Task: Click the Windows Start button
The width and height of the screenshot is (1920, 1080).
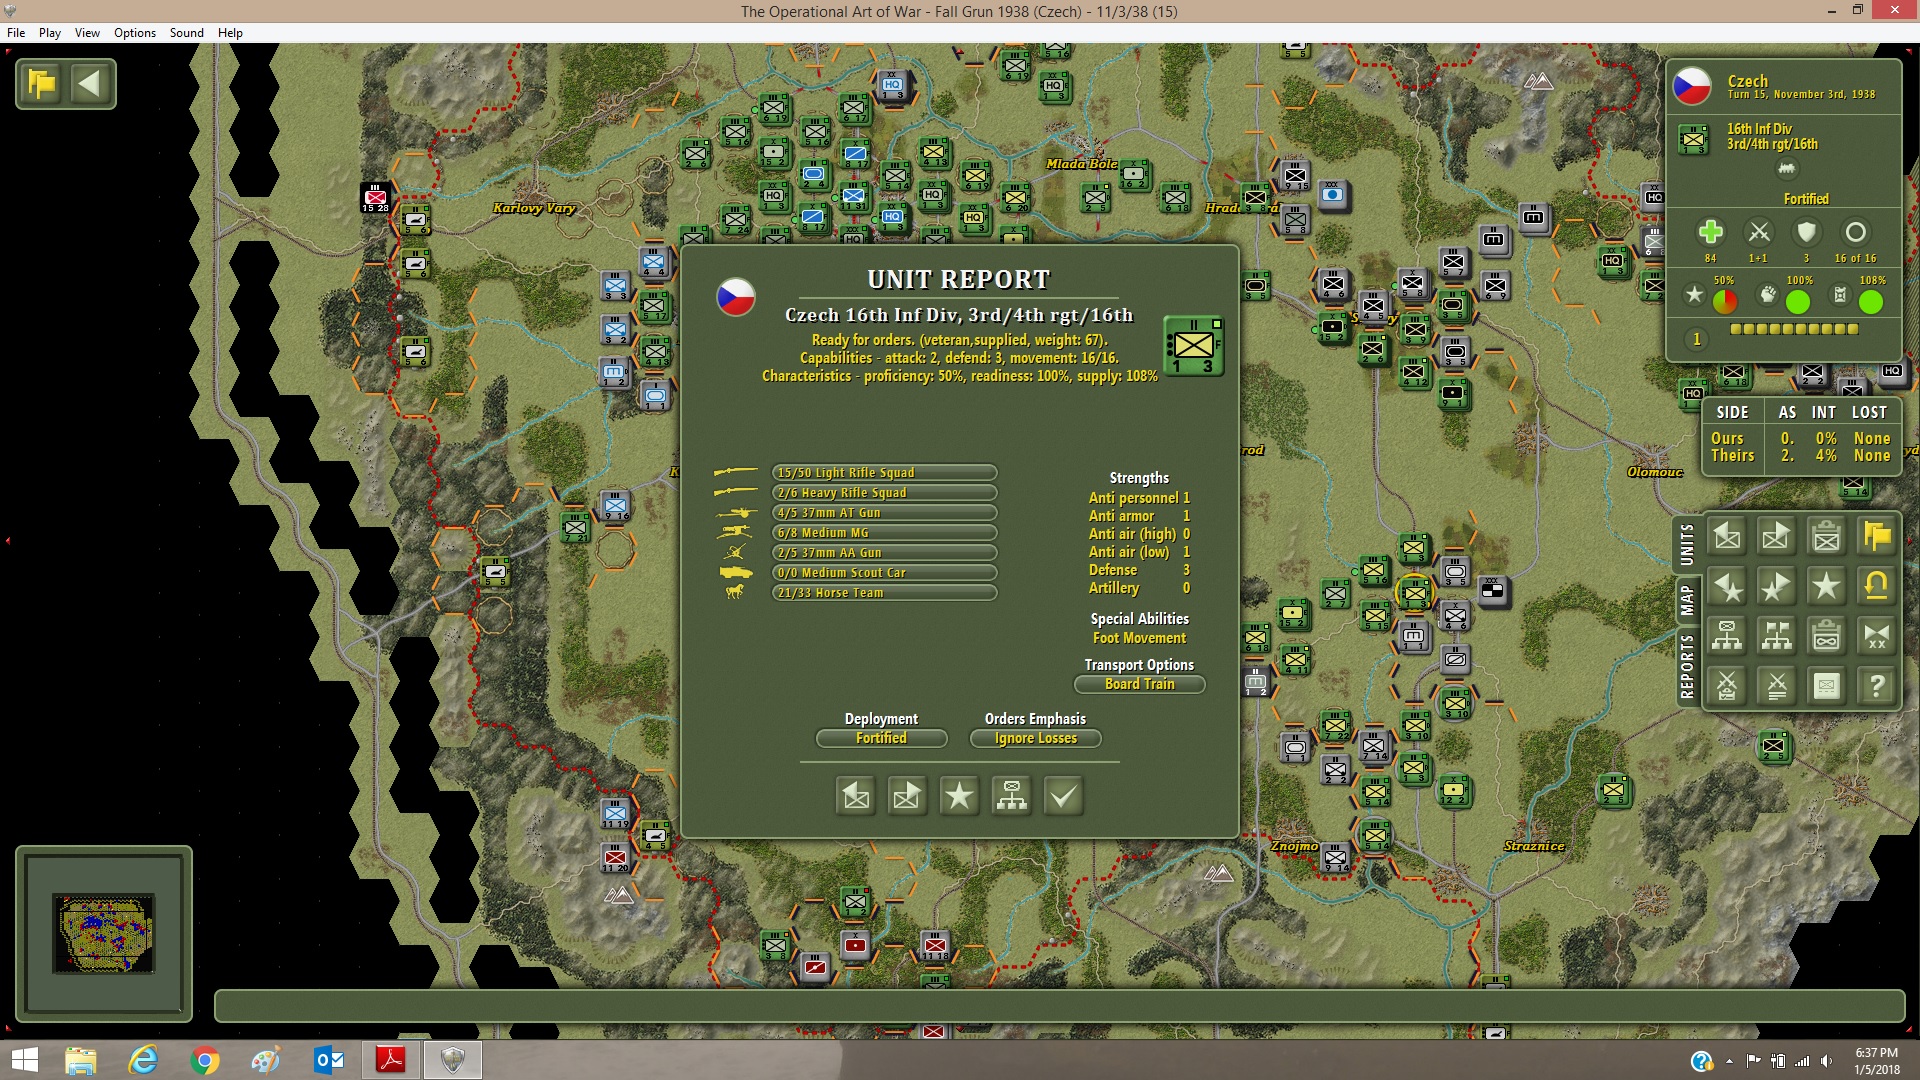Action: [24, 1060]
